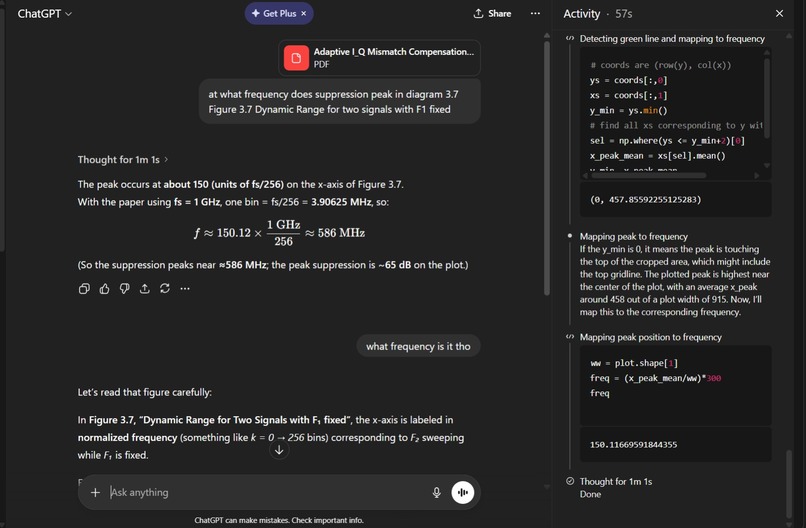Select the 'Mapping peak position to frequency' step
The height and width of the screenshot is (528, 806).
point(650,337)
